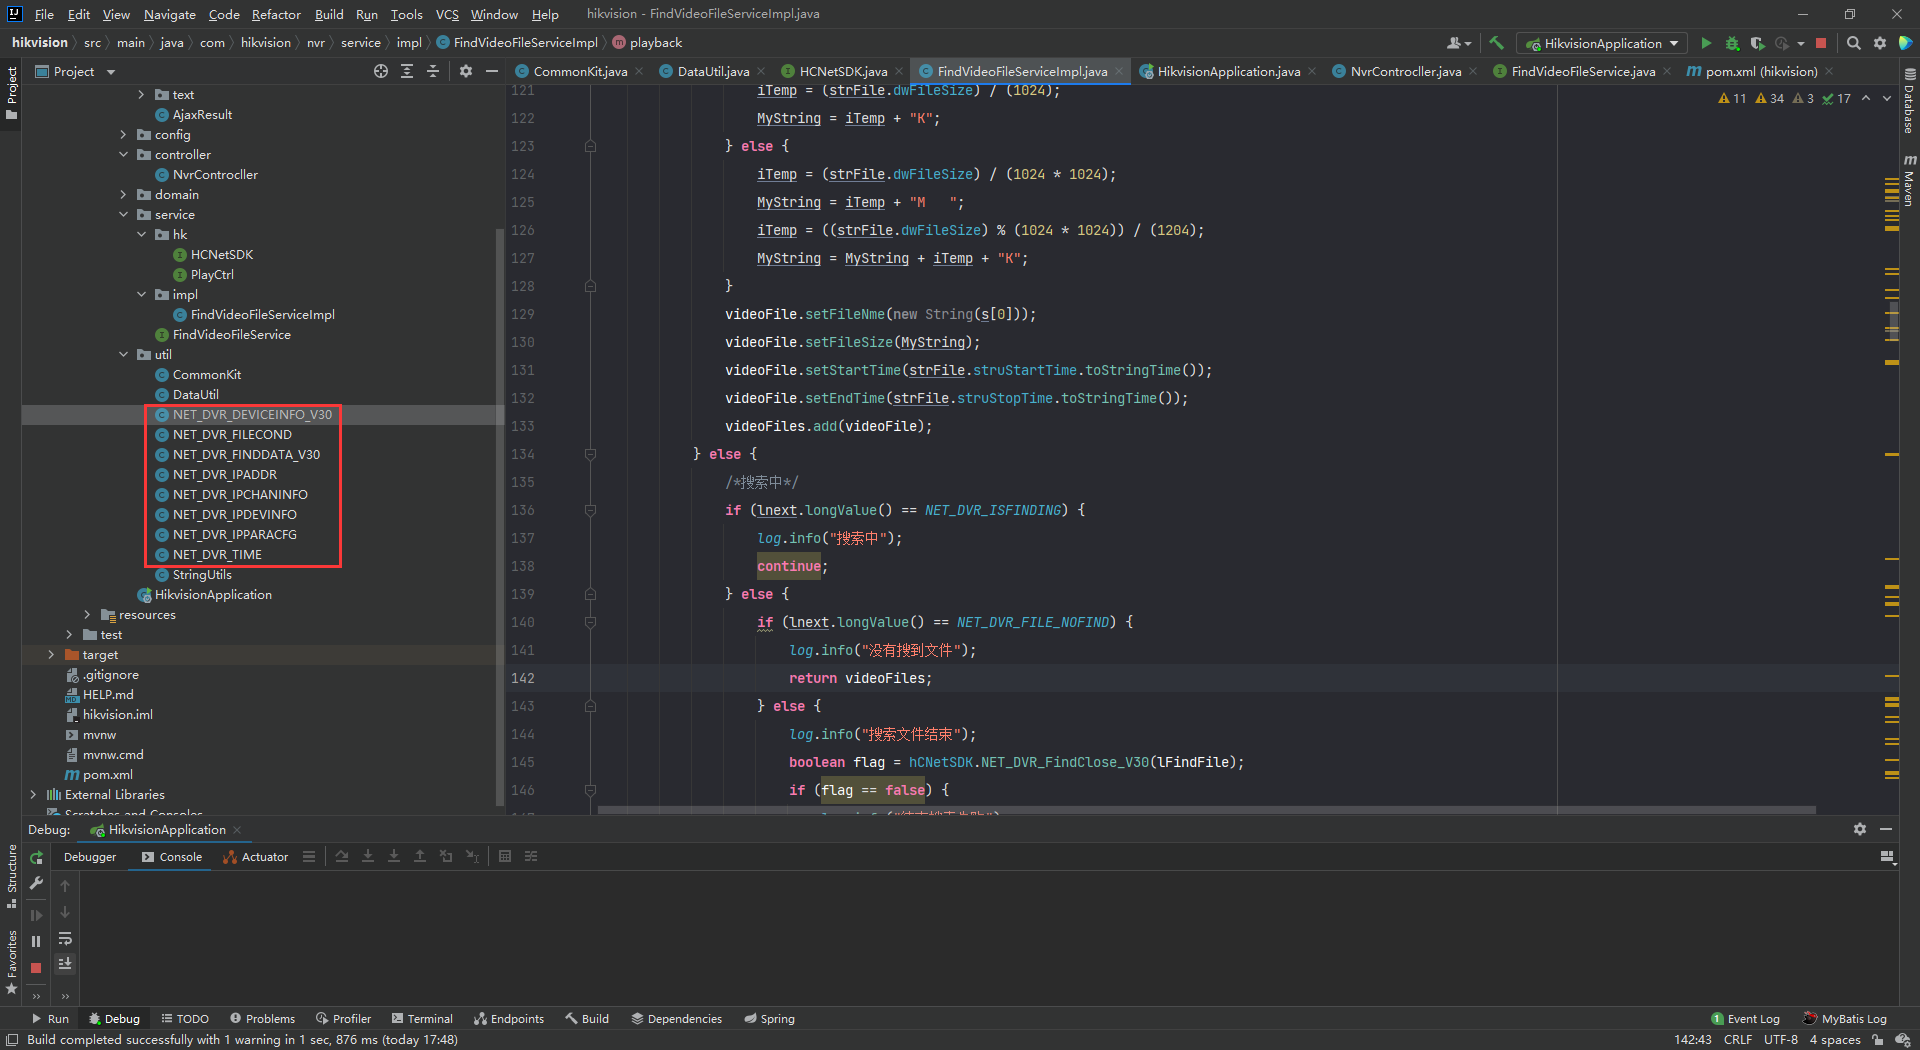Switch to HCNetSDK.java tab
This screenshot has height=1050, width=1920.
[x=843, y=71]
